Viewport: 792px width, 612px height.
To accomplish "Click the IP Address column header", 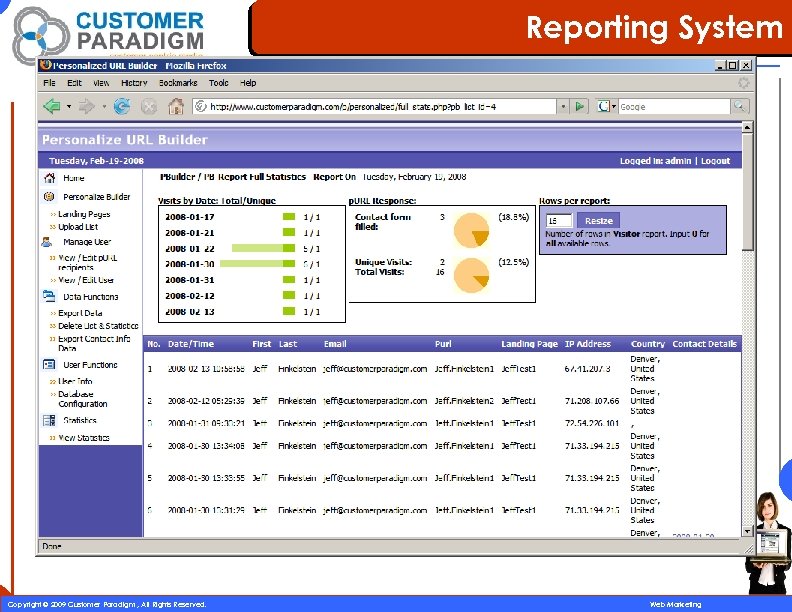I will [x=587, y=344].
